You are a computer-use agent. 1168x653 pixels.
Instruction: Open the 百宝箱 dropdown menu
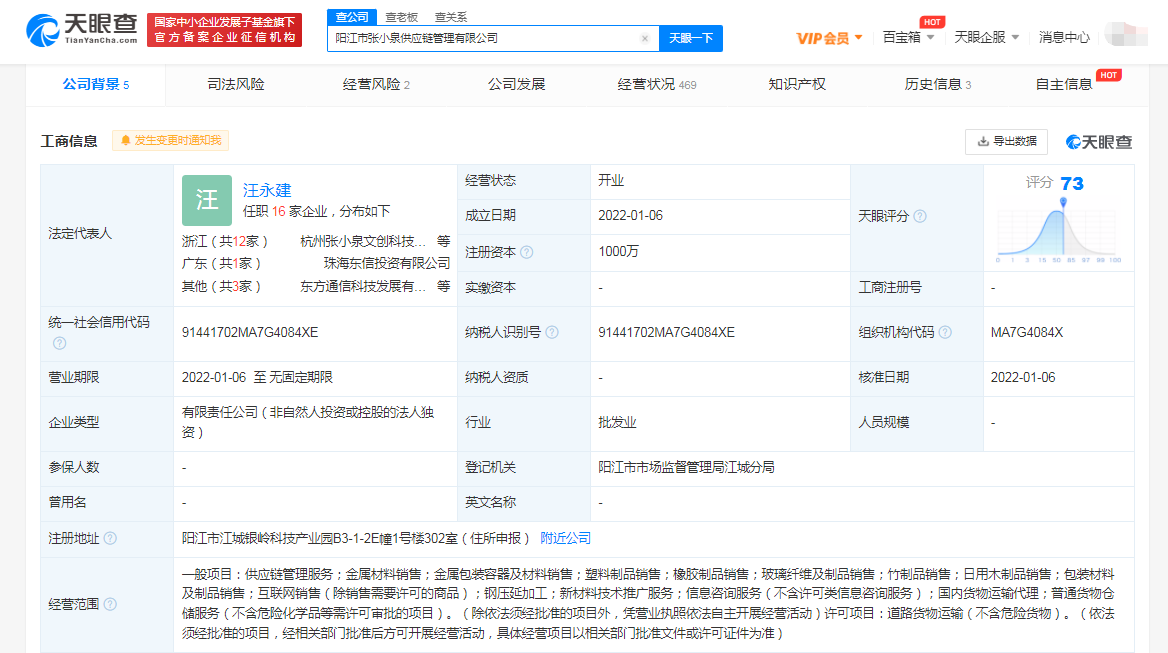pyautogui.click(x=908, y=37)
